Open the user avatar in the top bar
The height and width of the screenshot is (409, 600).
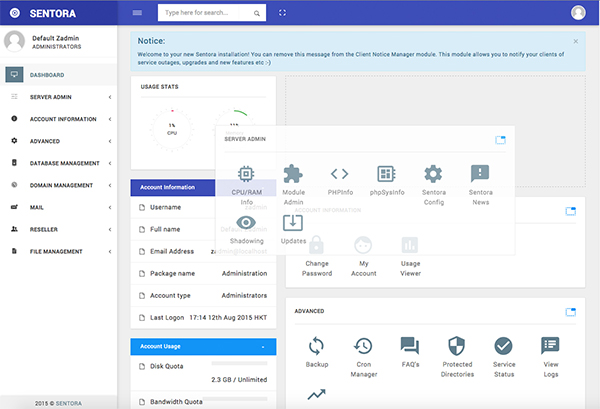[x=578, y=13]
